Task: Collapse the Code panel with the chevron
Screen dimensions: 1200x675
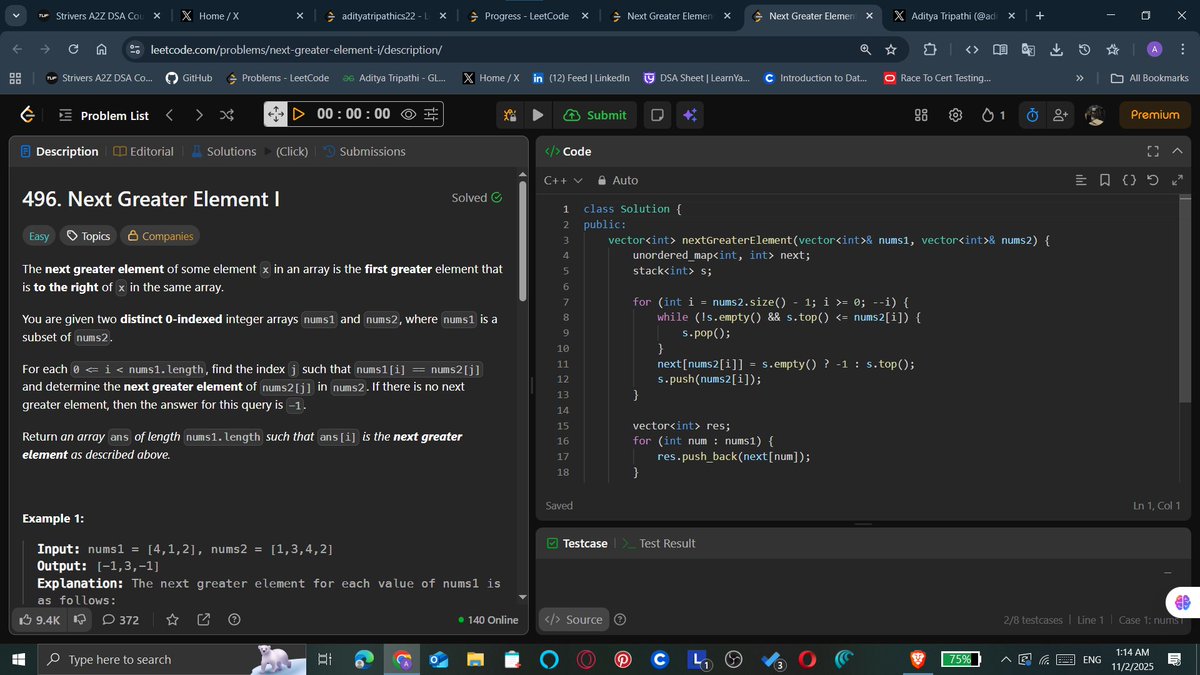Action: [1176, 151]
